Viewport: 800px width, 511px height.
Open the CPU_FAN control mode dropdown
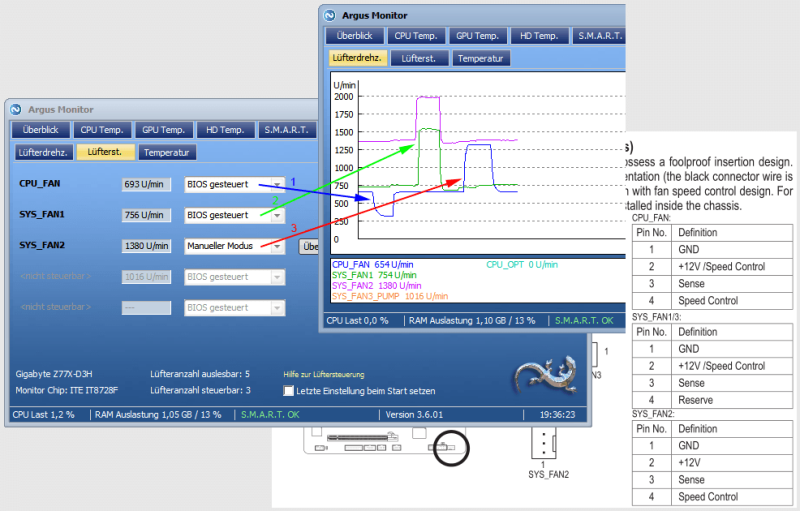235,185
